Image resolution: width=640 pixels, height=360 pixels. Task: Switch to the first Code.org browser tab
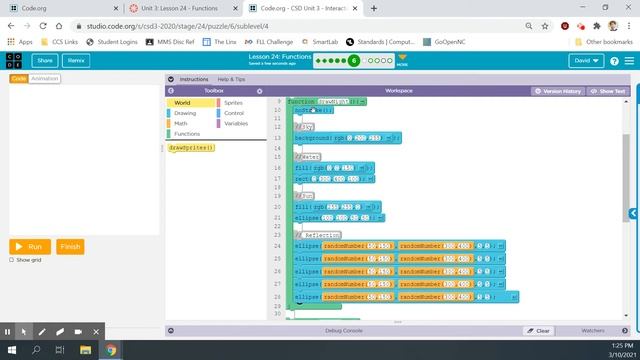pos(63,8)
